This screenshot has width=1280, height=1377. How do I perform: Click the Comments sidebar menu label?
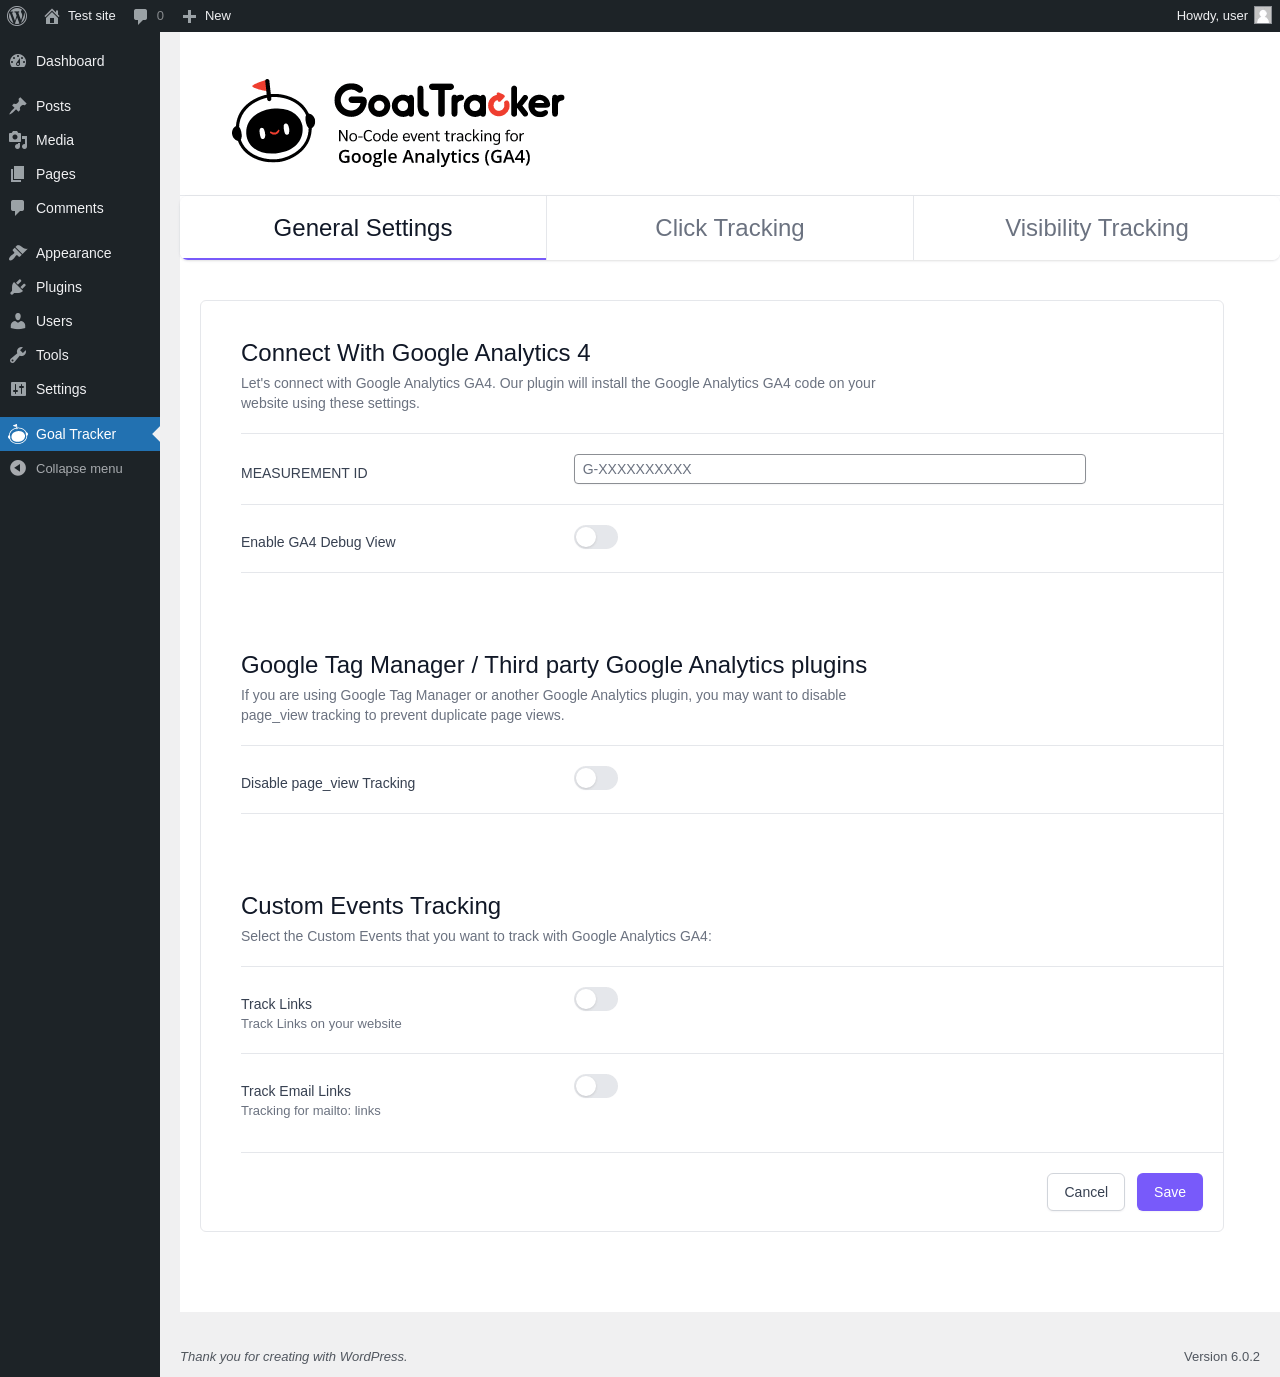70,208
